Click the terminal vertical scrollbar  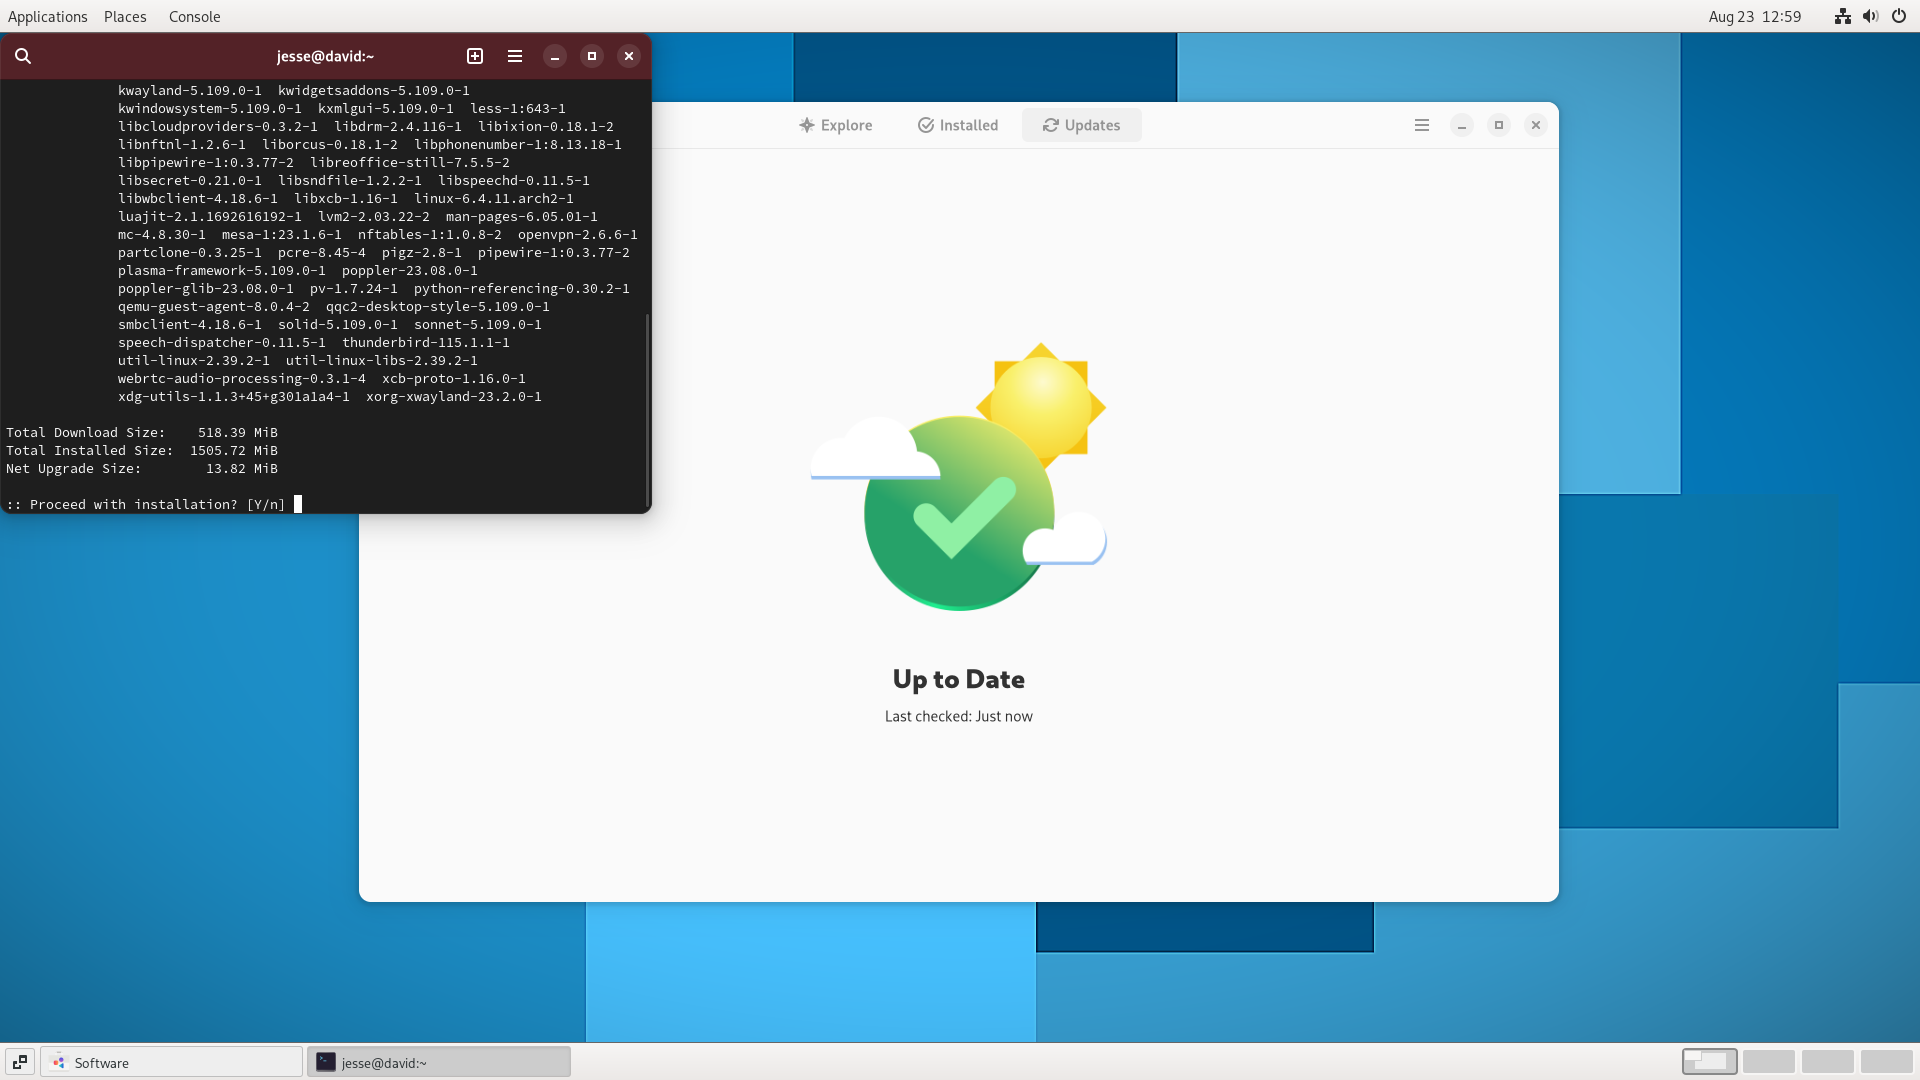pos(648,410)
